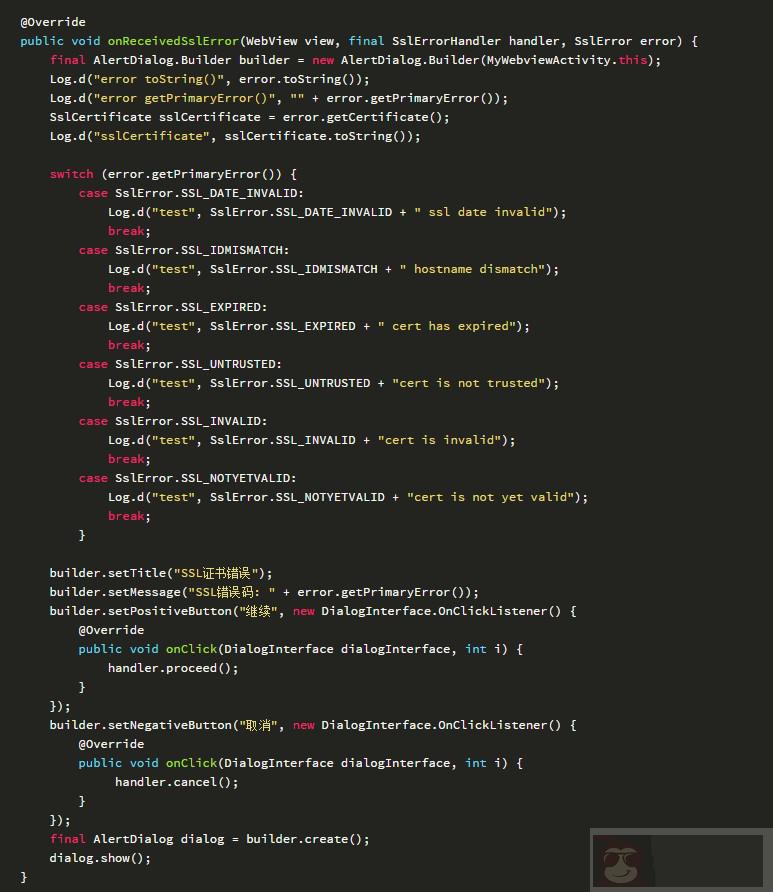Click the "cert has expired" string

click(x=449, y=326)
